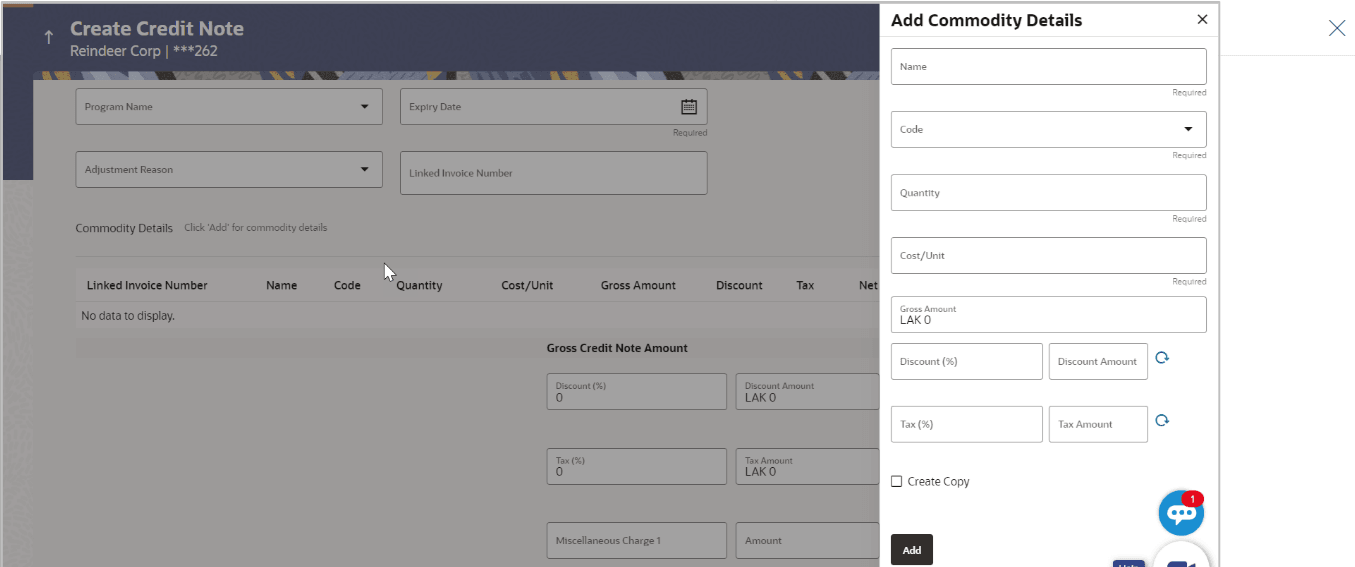The height and width of the screenshot is (567, 1355).
Task: Click the Discount (%) field in commodity panel
Action: (x=967, y=361)
